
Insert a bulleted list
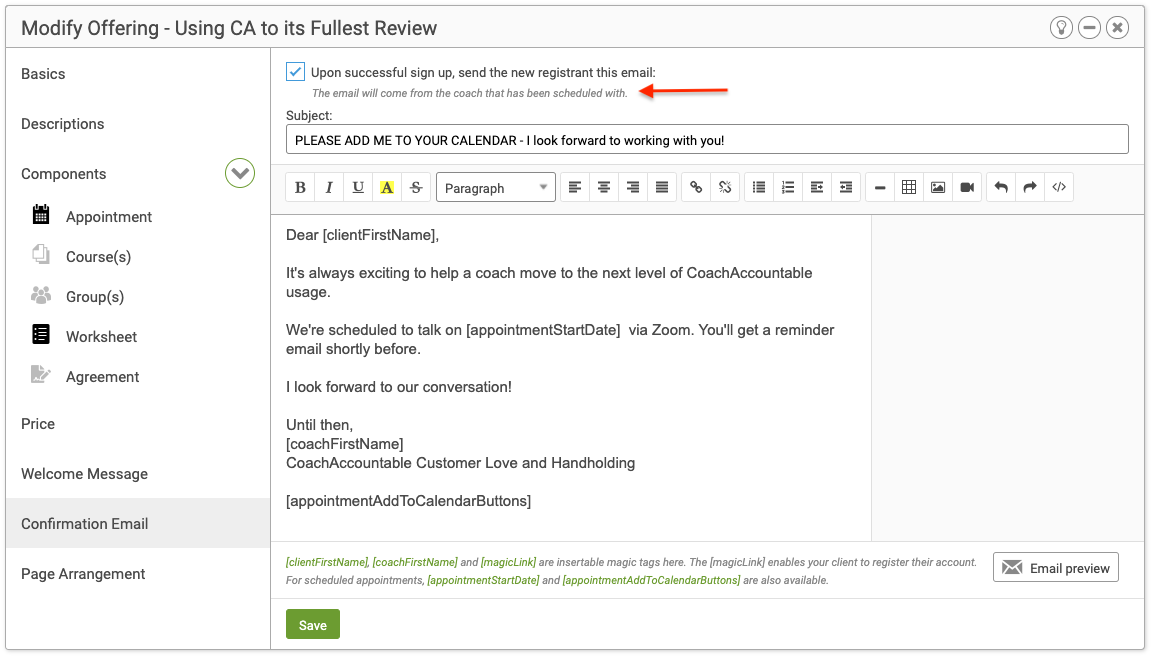coord(759,188)
